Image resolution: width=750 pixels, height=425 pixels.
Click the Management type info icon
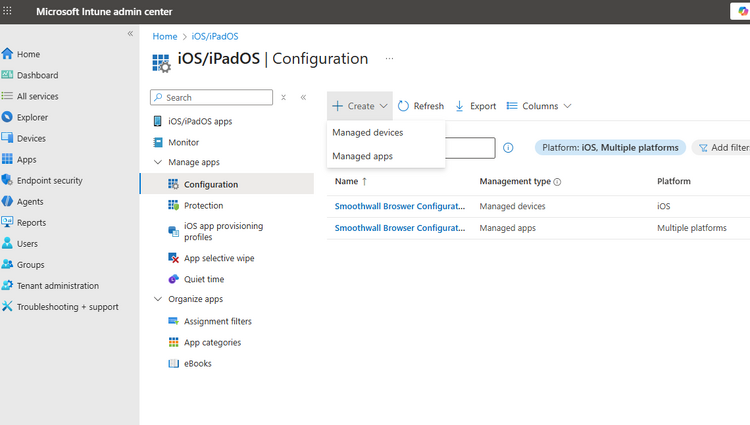tap(557, 182)
